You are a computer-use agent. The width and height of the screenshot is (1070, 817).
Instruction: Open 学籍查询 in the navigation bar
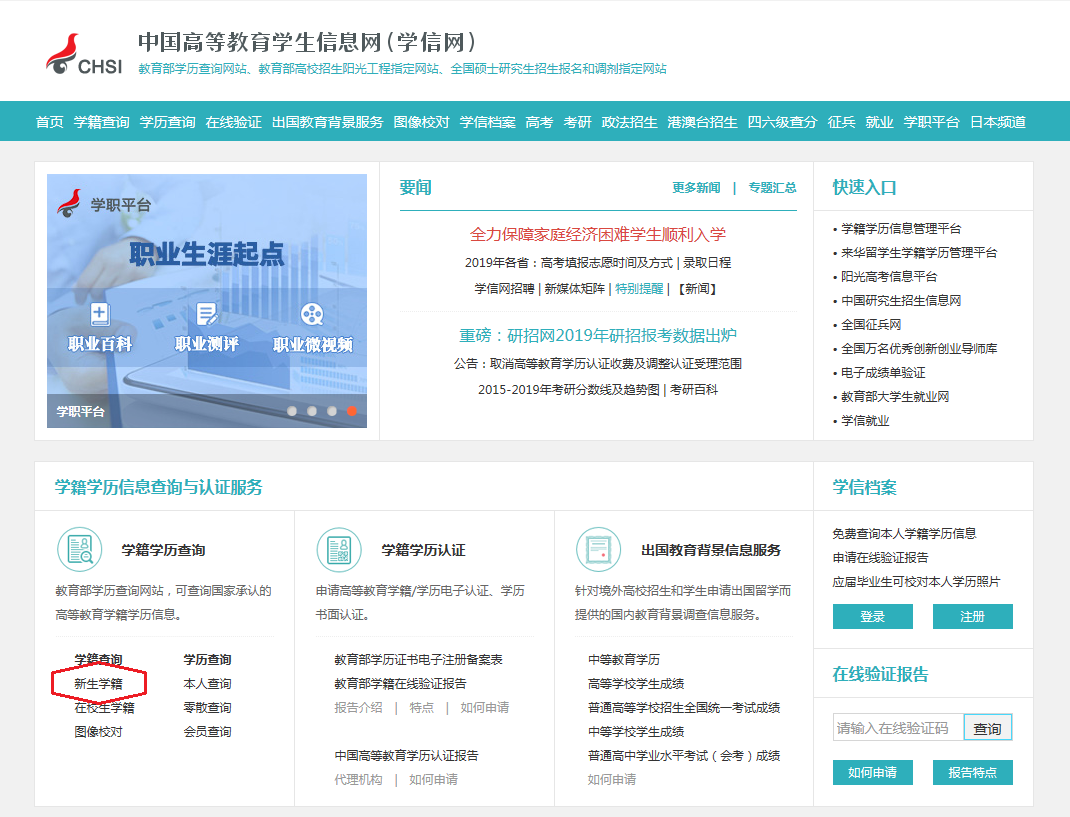(x=102, y=122)
